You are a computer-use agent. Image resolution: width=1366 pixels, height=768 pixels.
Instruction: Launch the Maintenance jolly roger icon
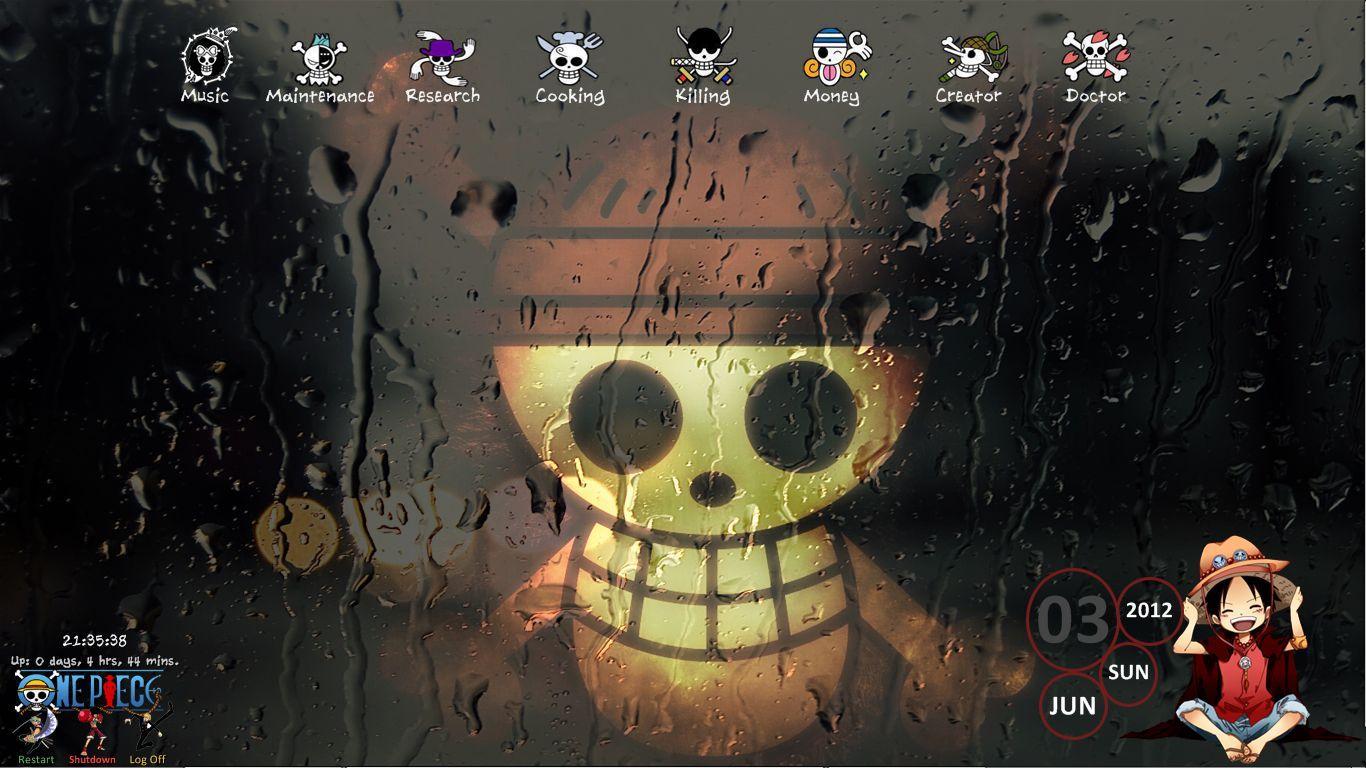click(319, 60)
